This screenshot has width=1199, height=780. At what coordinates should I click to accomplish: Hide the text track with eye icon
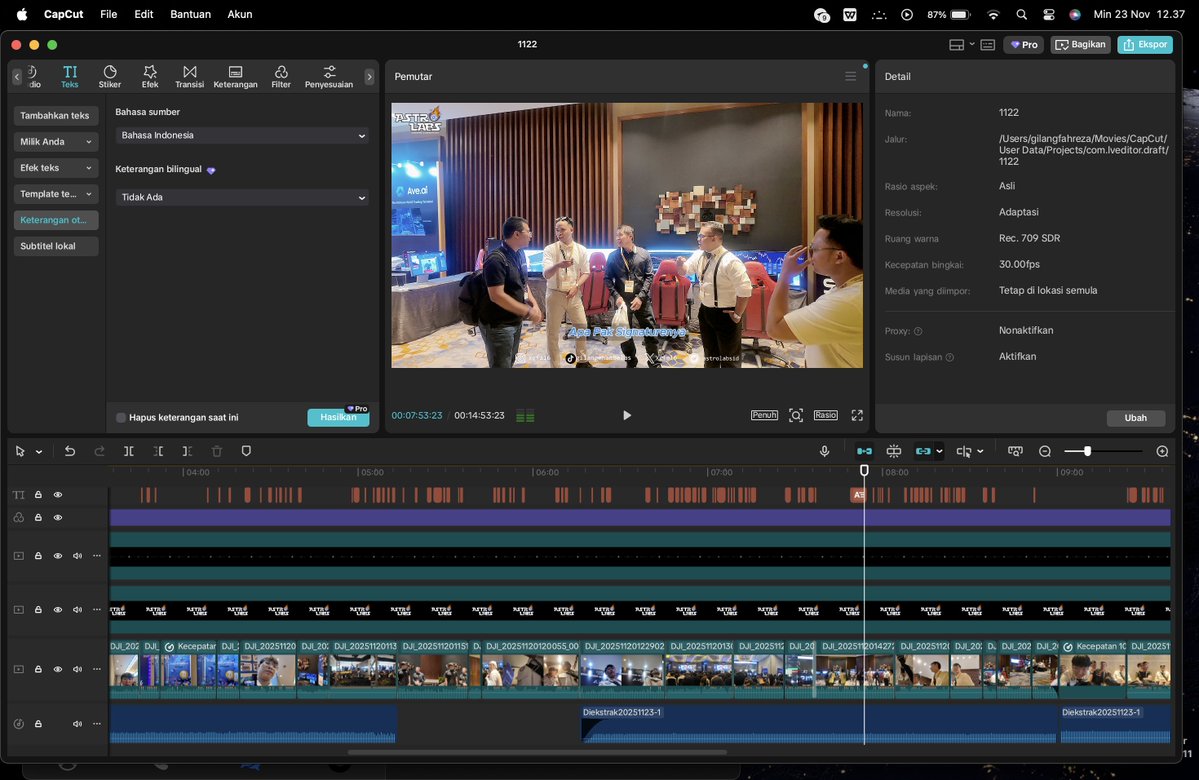click(58, 494)
